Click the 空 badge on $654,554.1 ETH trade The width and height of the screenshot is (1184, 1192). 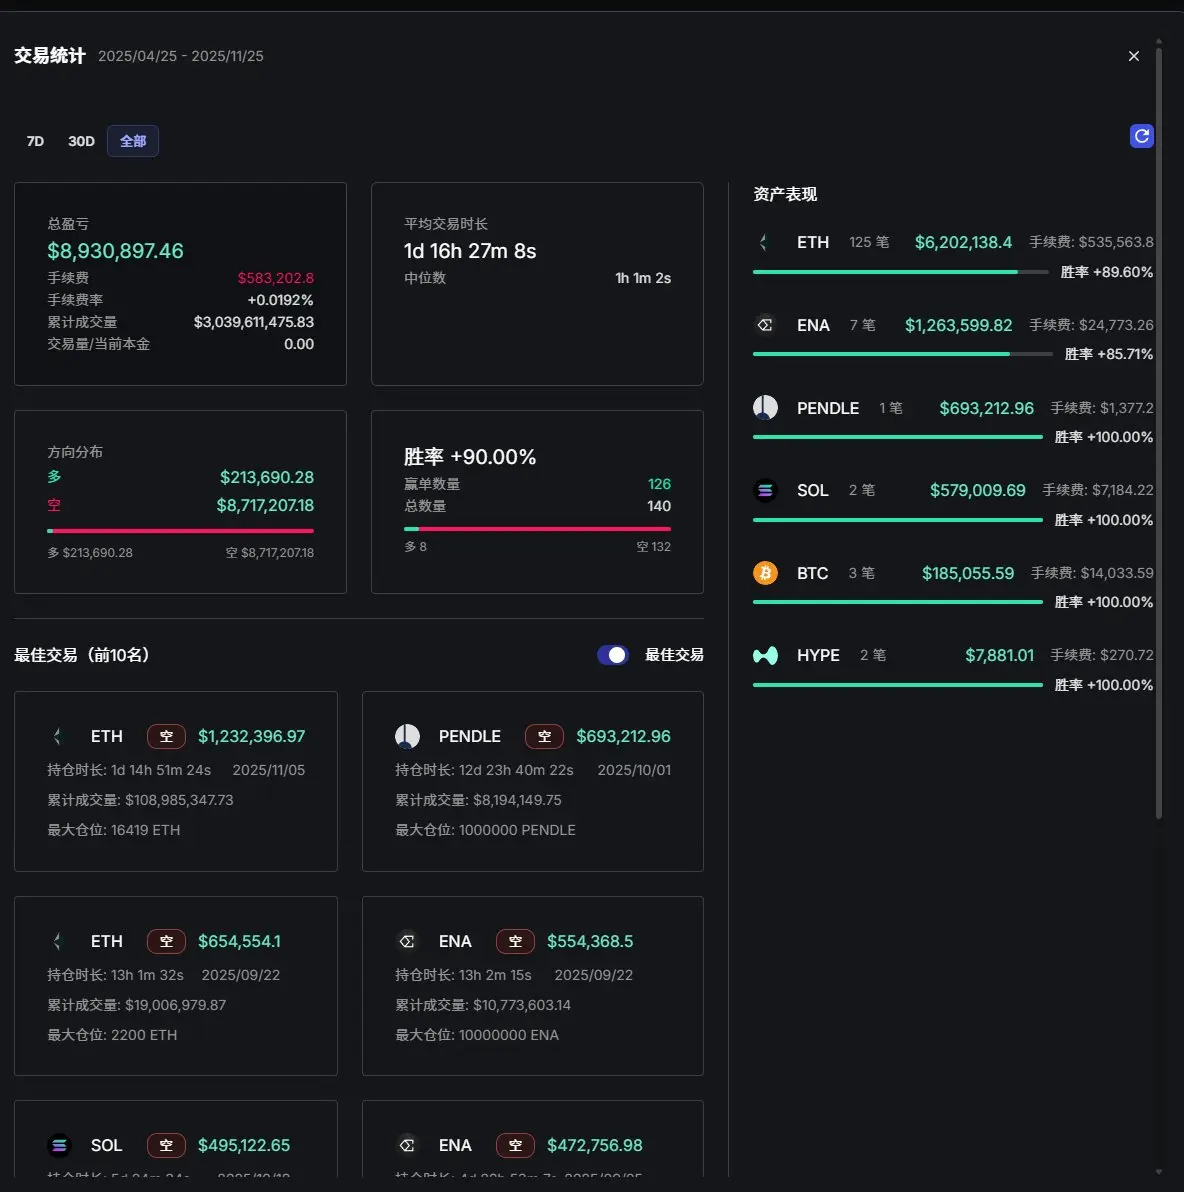click(x=167, y=941)
